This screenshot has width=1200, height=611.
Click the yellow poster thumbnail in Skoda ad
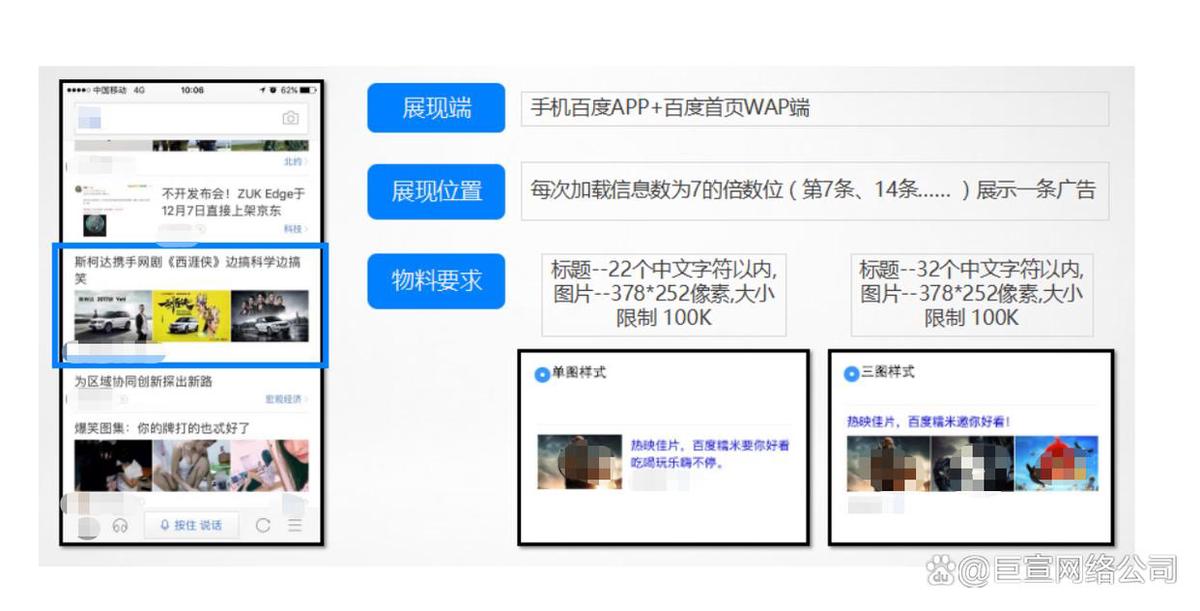(x=191, y=316)
